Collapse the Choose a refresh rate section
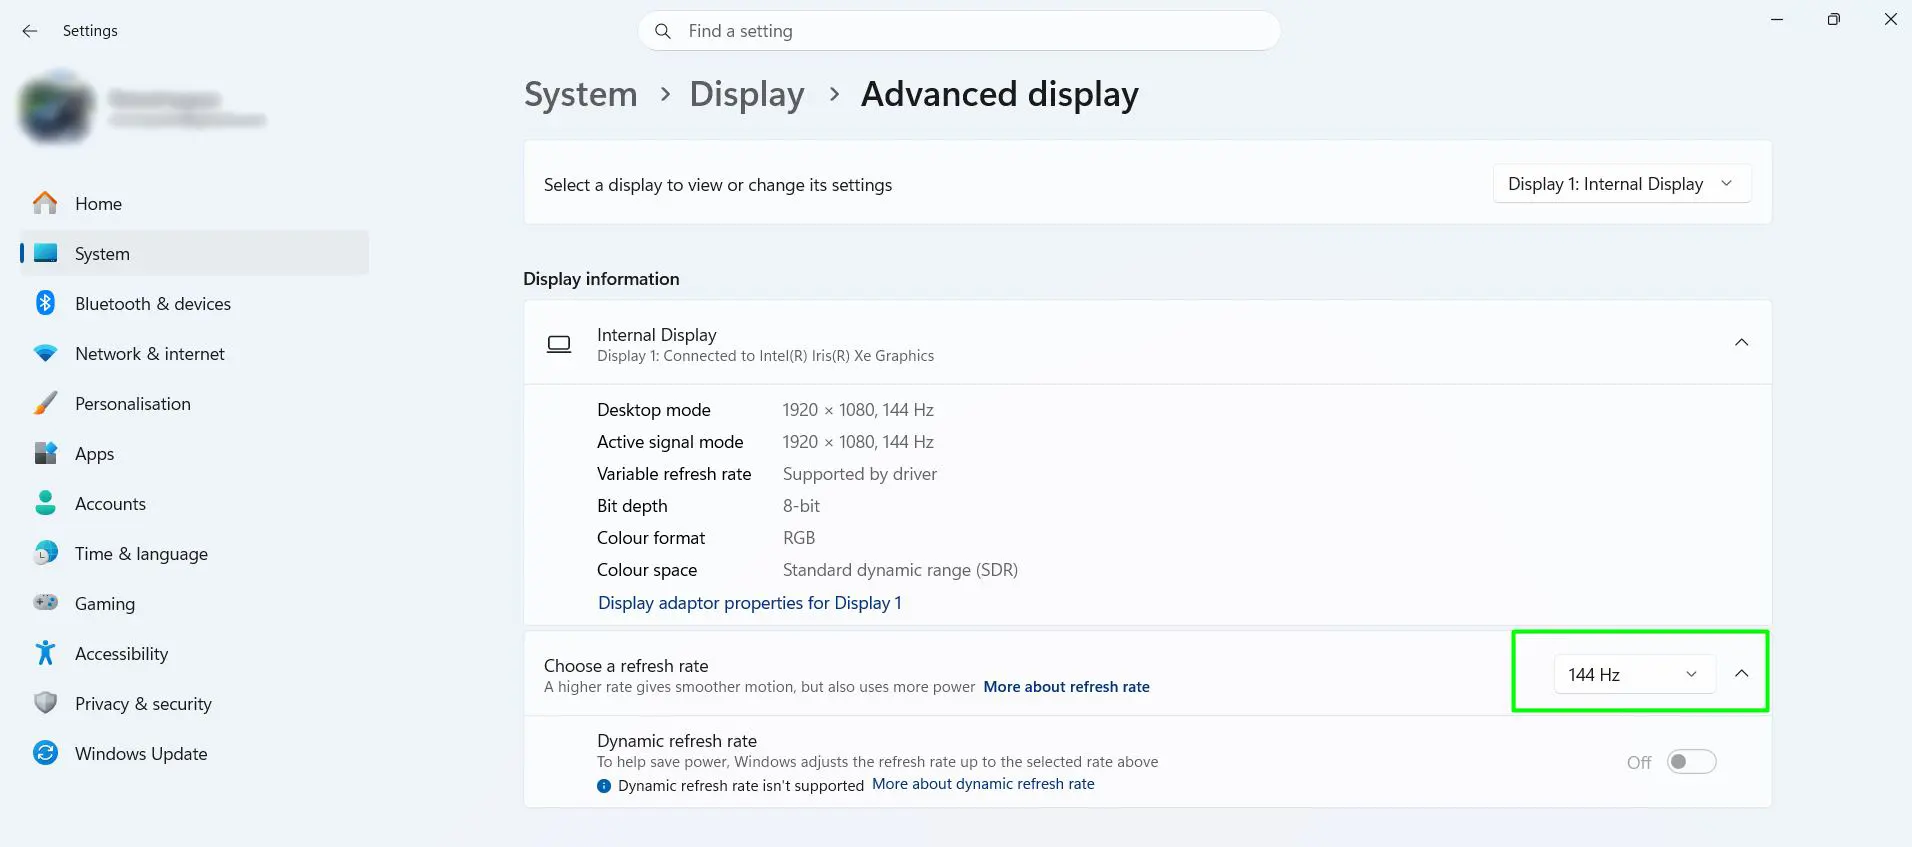Image resolution: width=1912 pixels, height=847 pixels. (x=1741, y=674)
